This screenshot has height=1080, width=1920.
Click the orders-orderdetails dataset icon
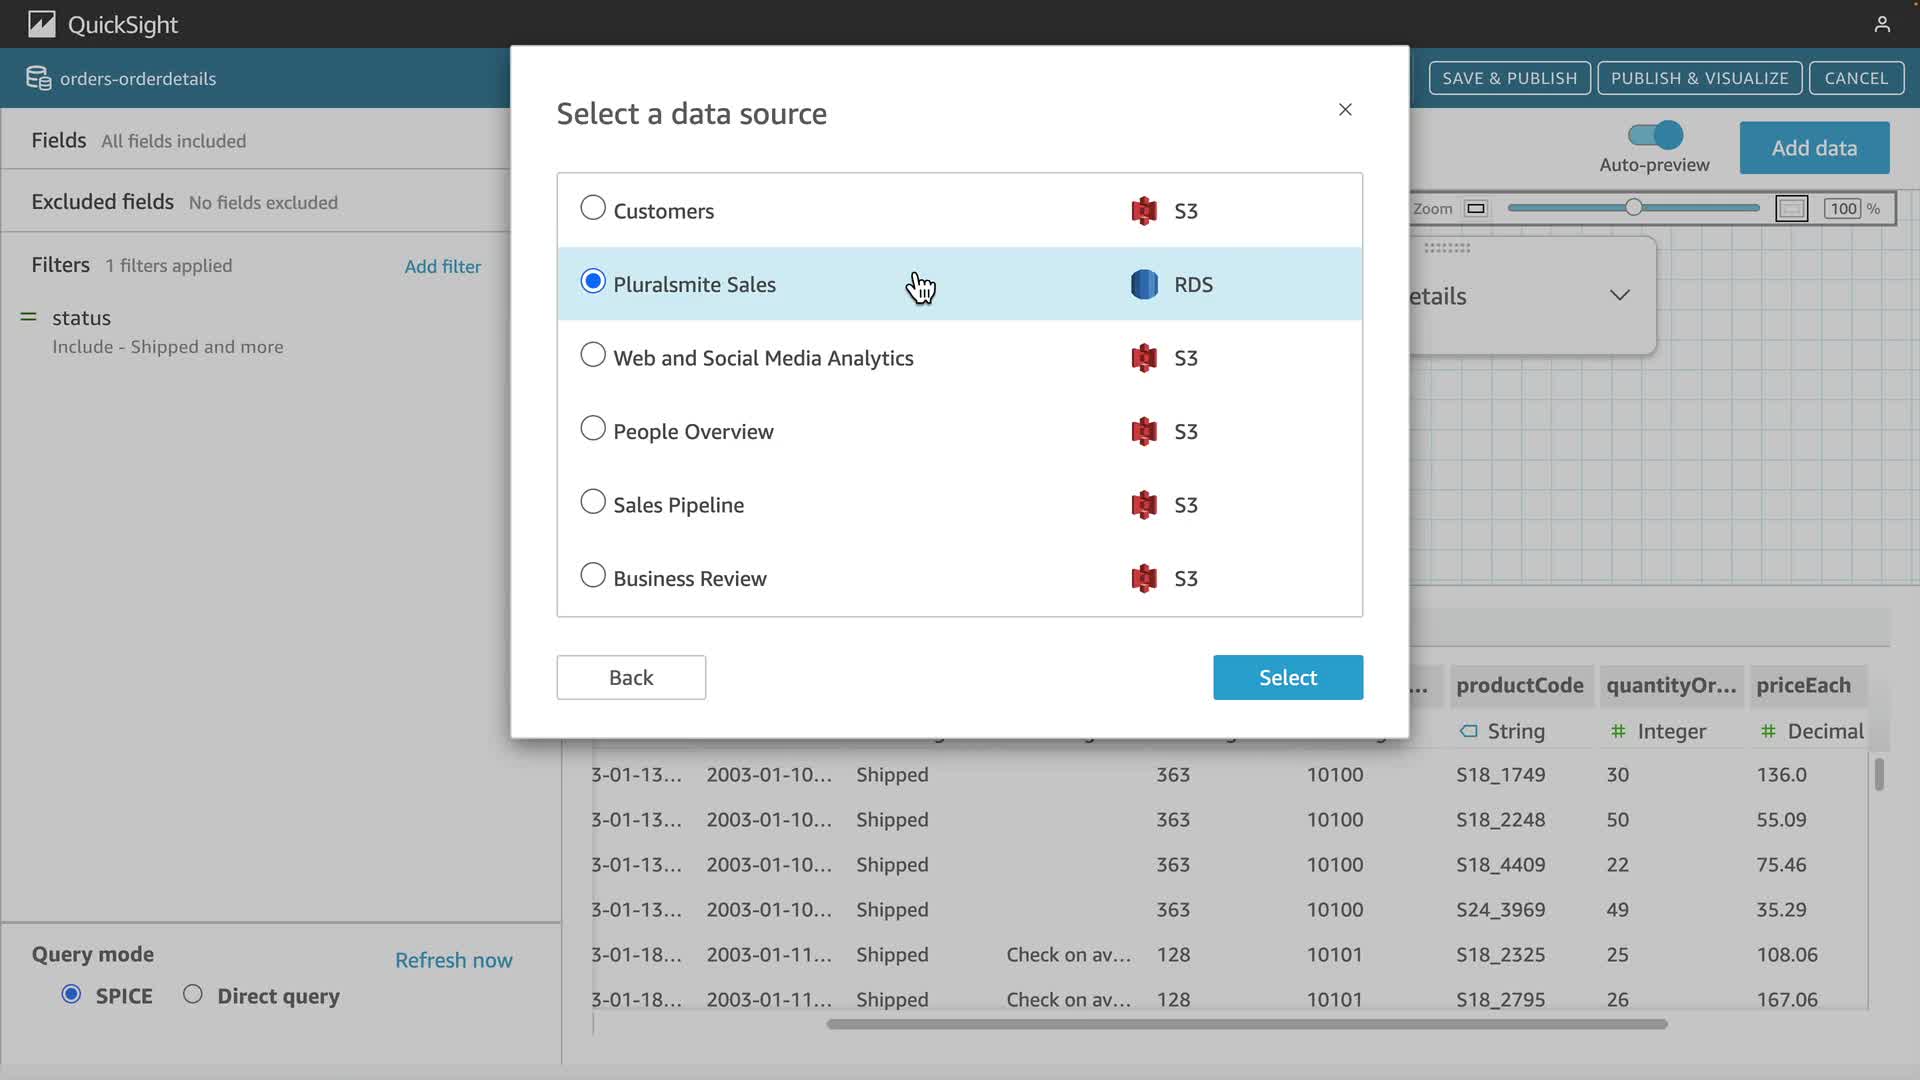click(38, 78)
